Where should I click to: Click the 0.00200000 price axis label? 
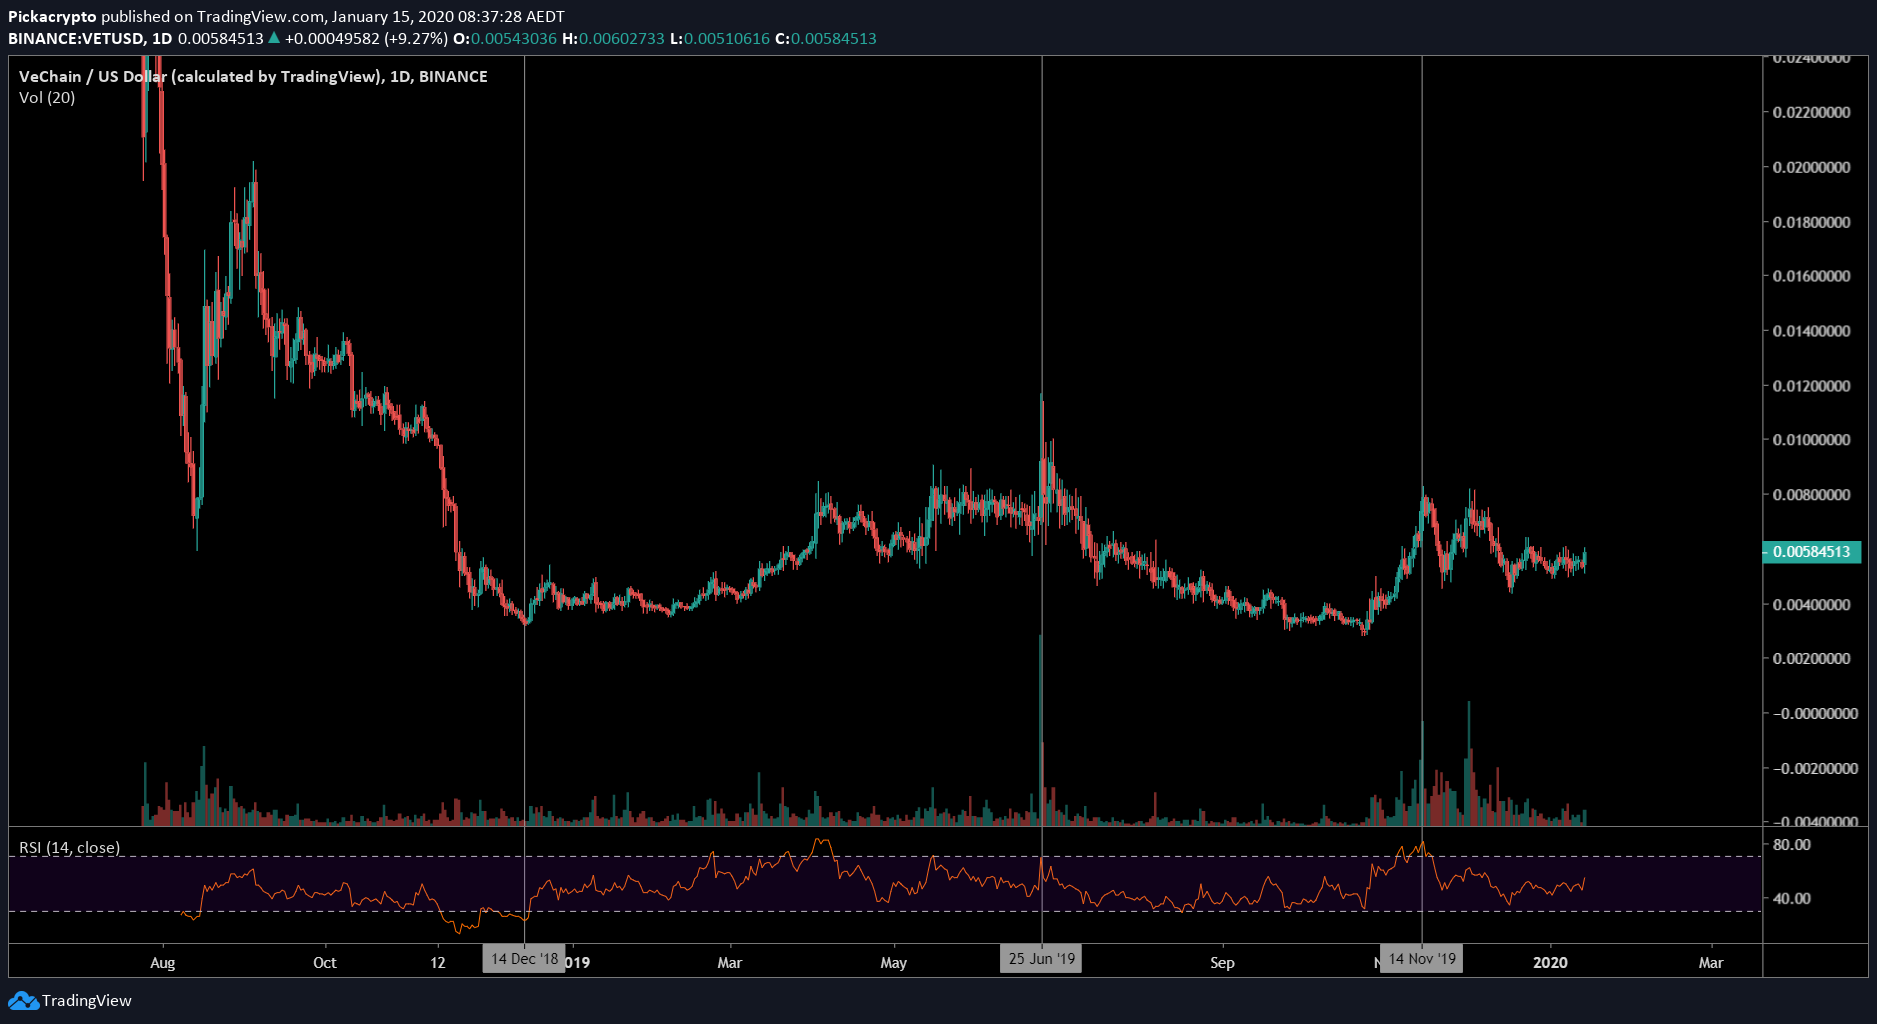1811,659
